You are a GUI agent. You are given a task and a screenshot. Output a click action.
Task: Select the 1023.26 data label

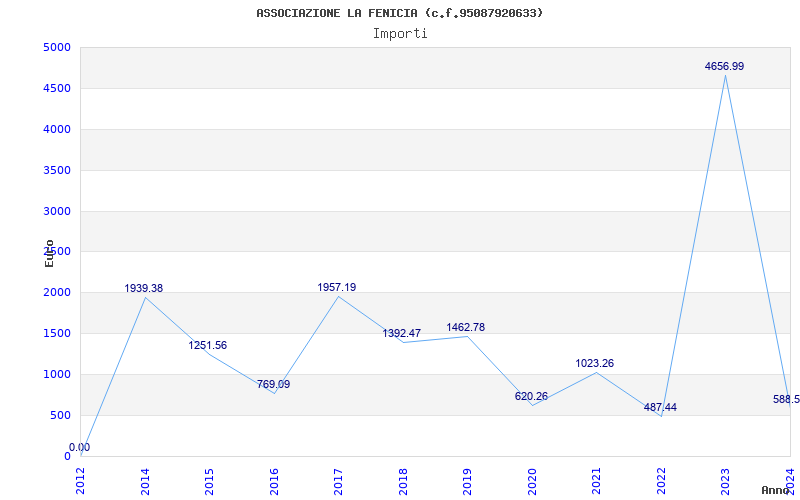click(595, 363)
